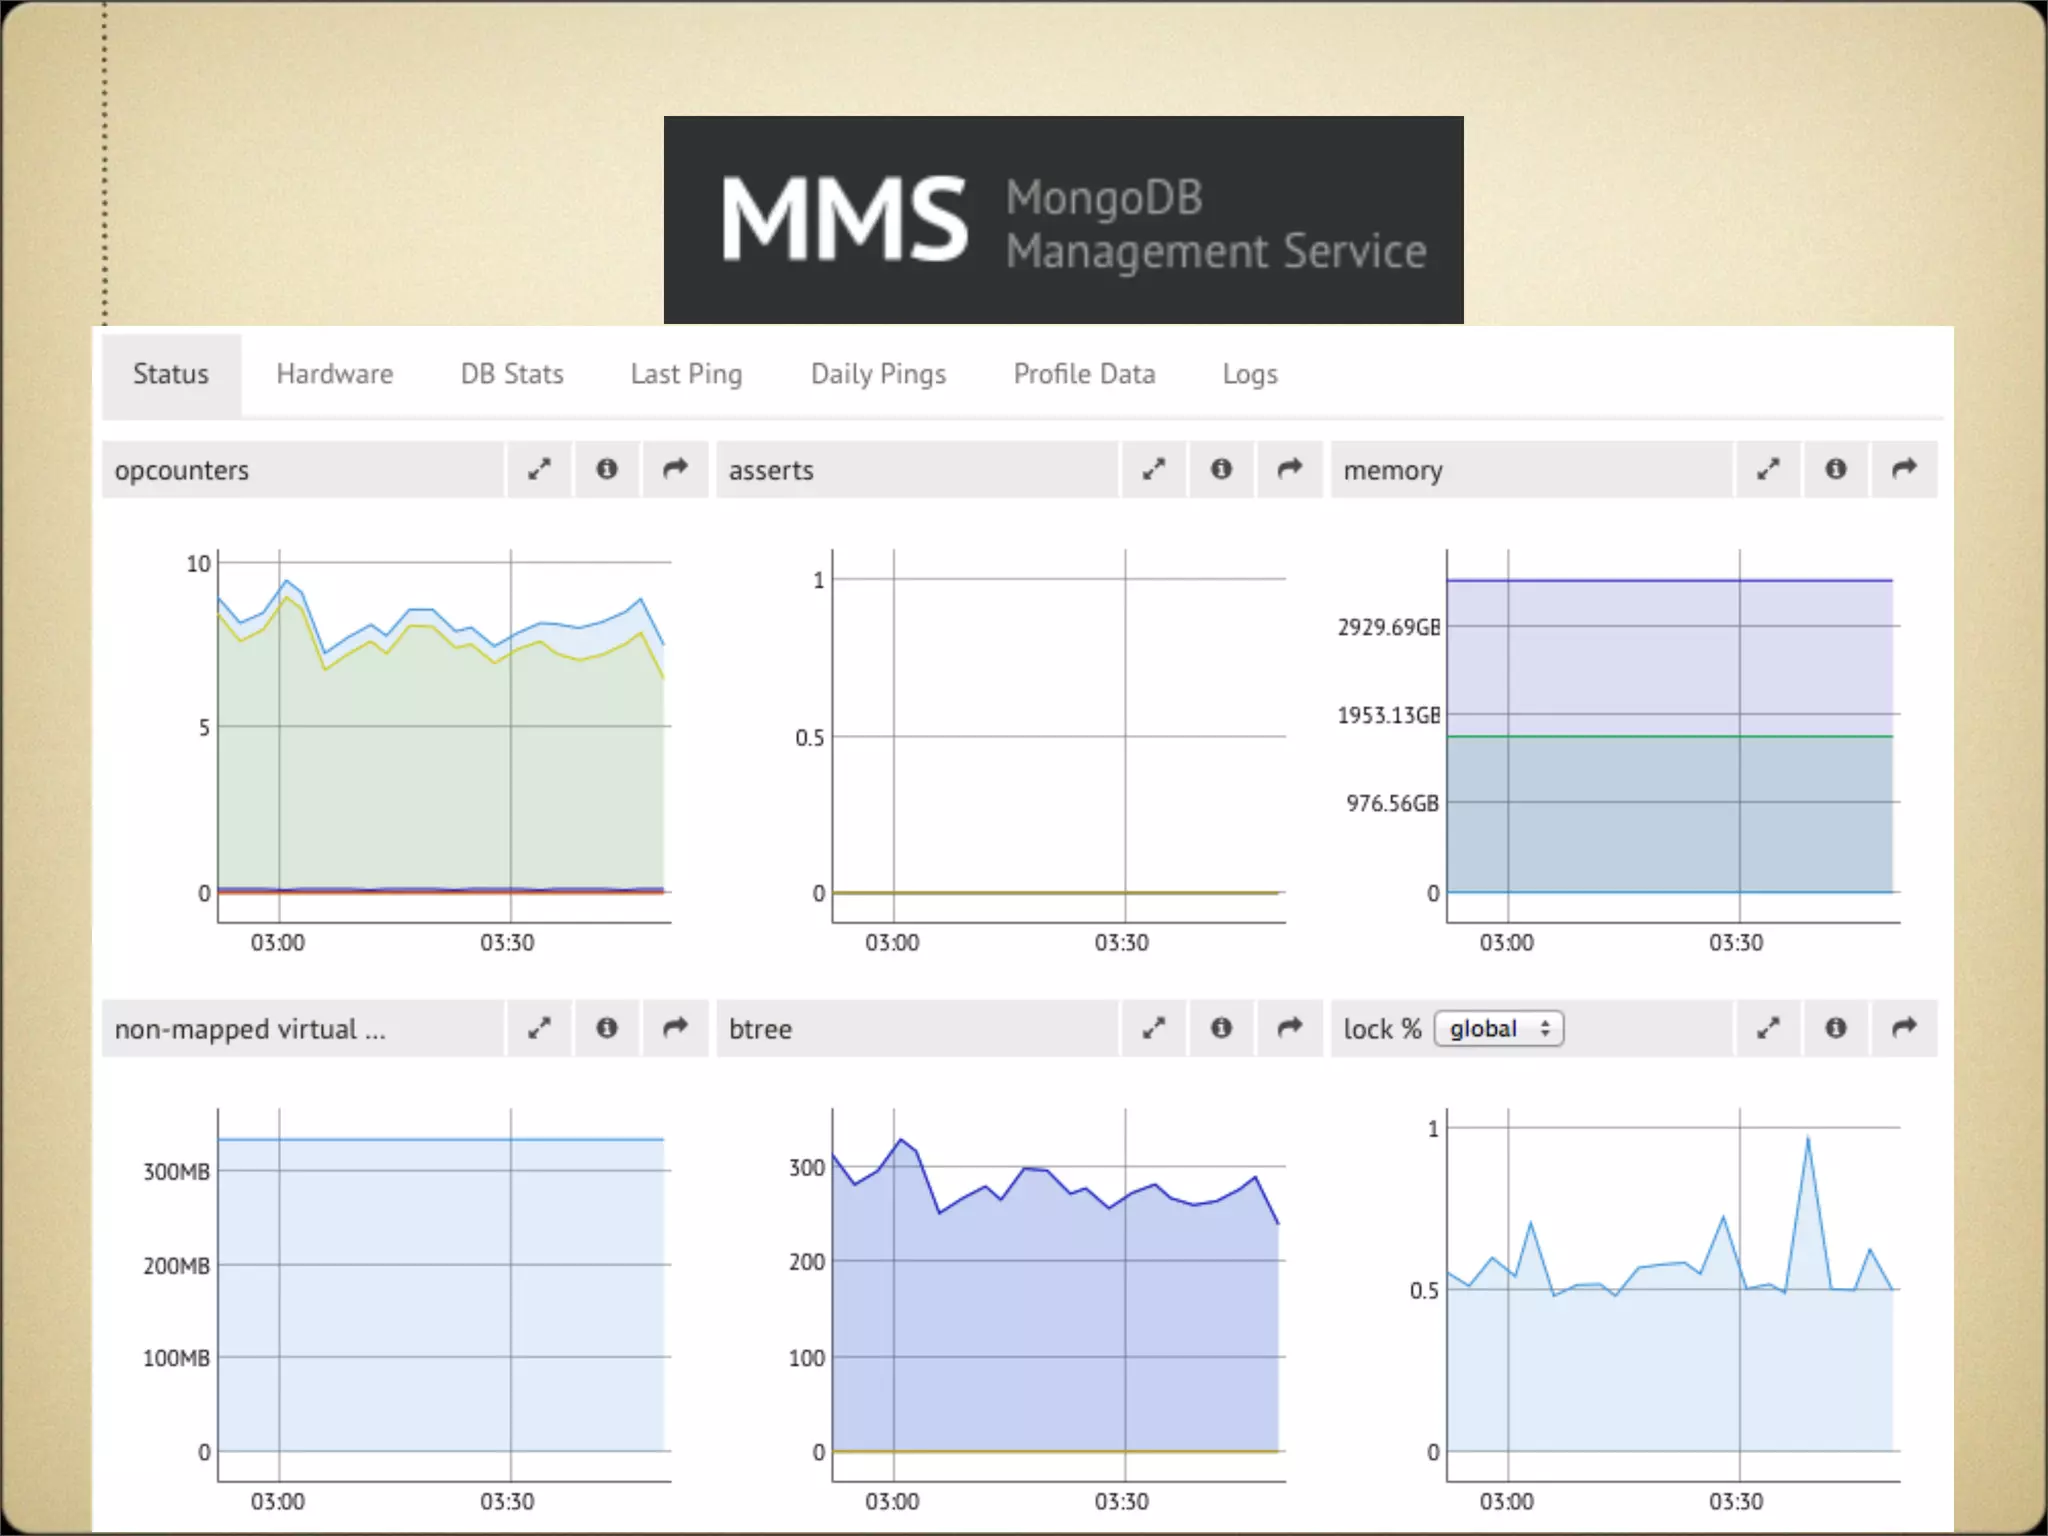Click the MMS MongoDB Management Service logo
The image size is (2048, 1536).
1063,220
